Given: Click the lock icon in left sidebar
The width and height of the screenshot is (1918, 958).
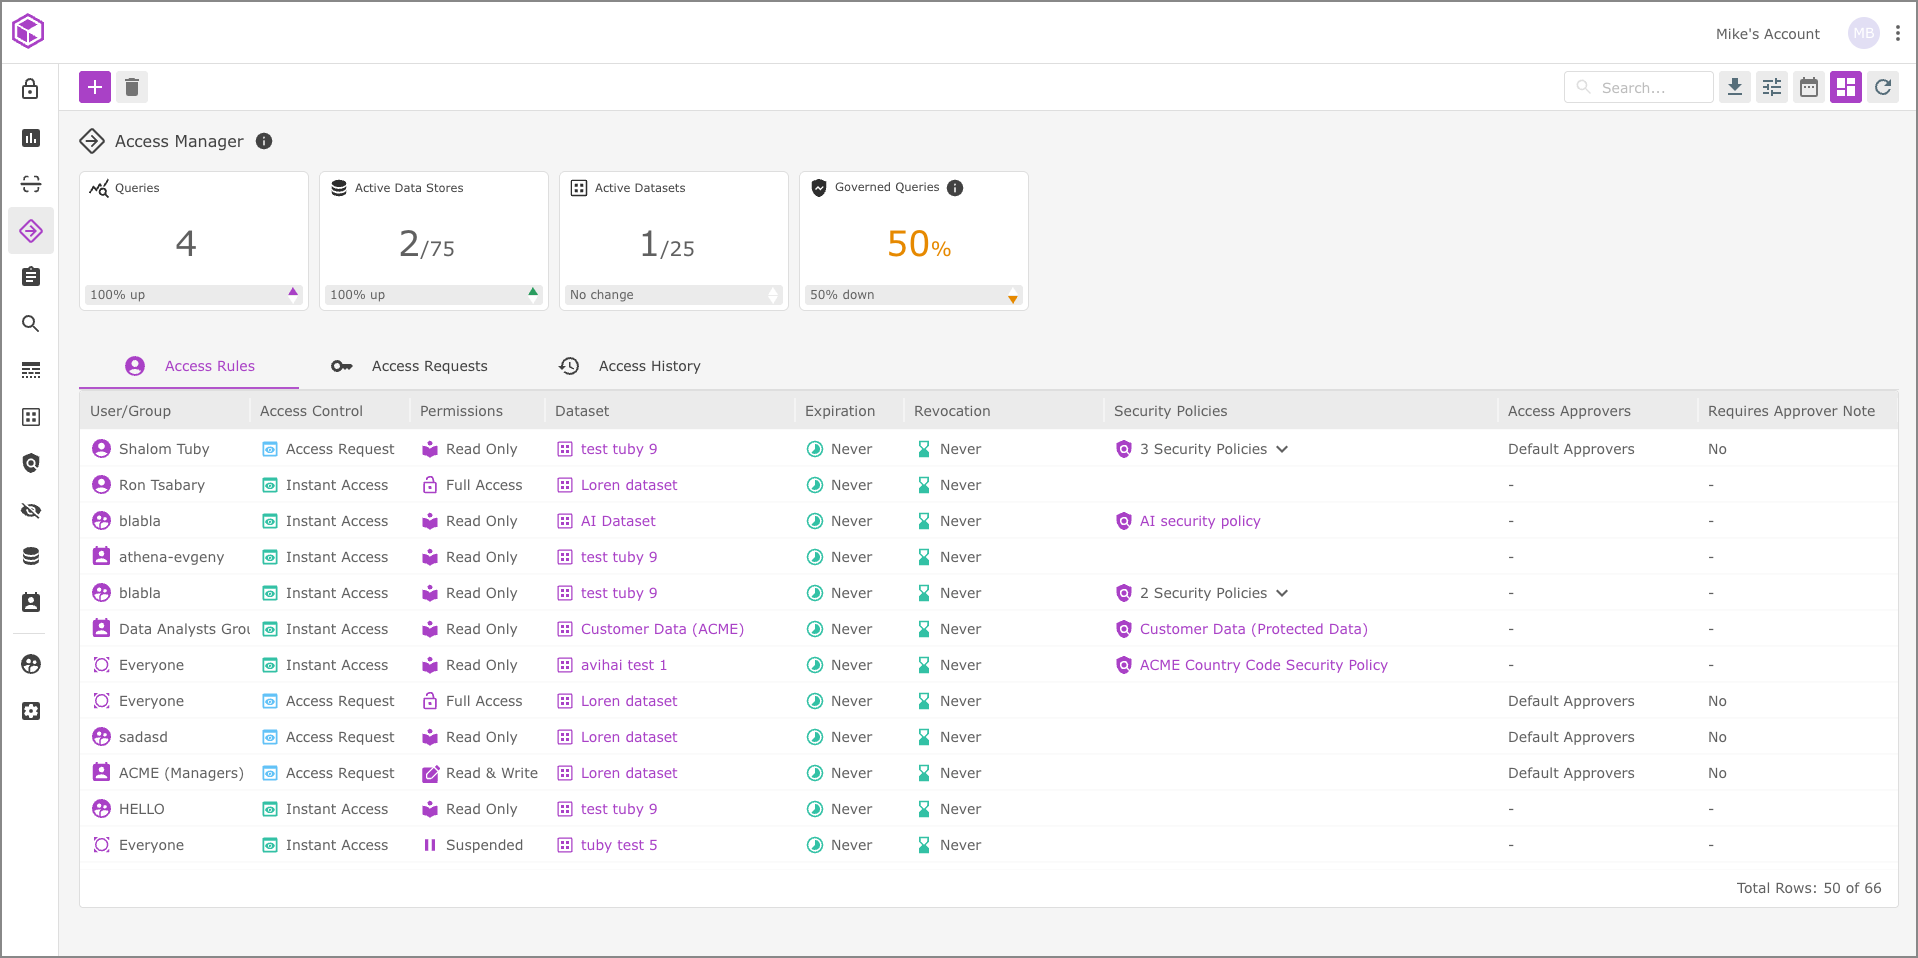Looking at the screenshot, I should pos(31,89).
